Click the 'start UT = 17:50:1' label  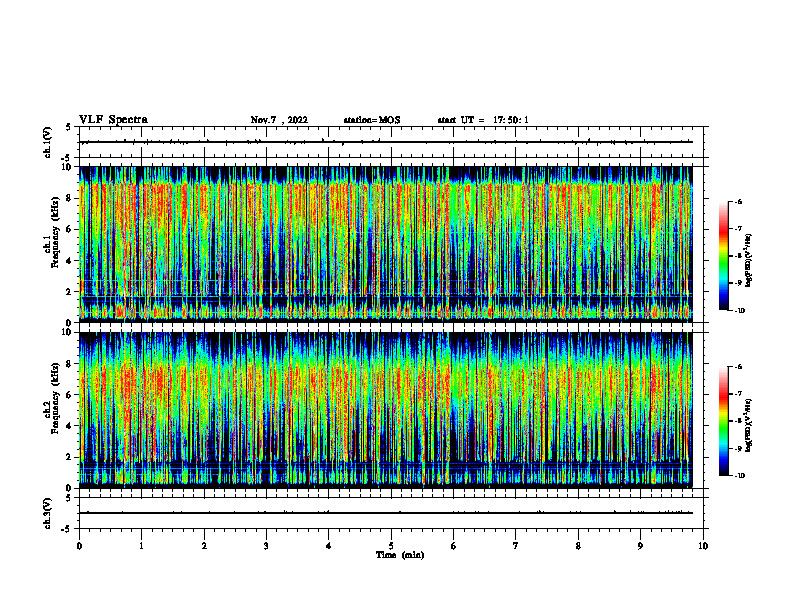(483, 120)
